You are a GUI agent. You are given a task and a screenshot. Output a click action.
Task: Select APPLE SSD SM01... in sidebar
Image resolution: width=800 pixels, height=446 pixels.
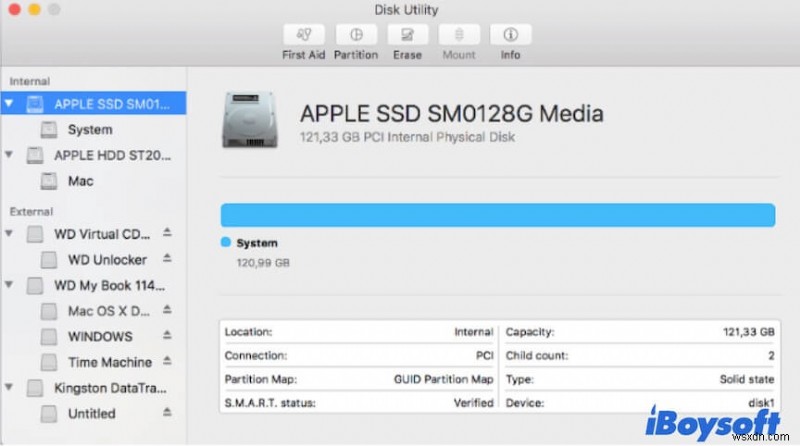point(93,104)
